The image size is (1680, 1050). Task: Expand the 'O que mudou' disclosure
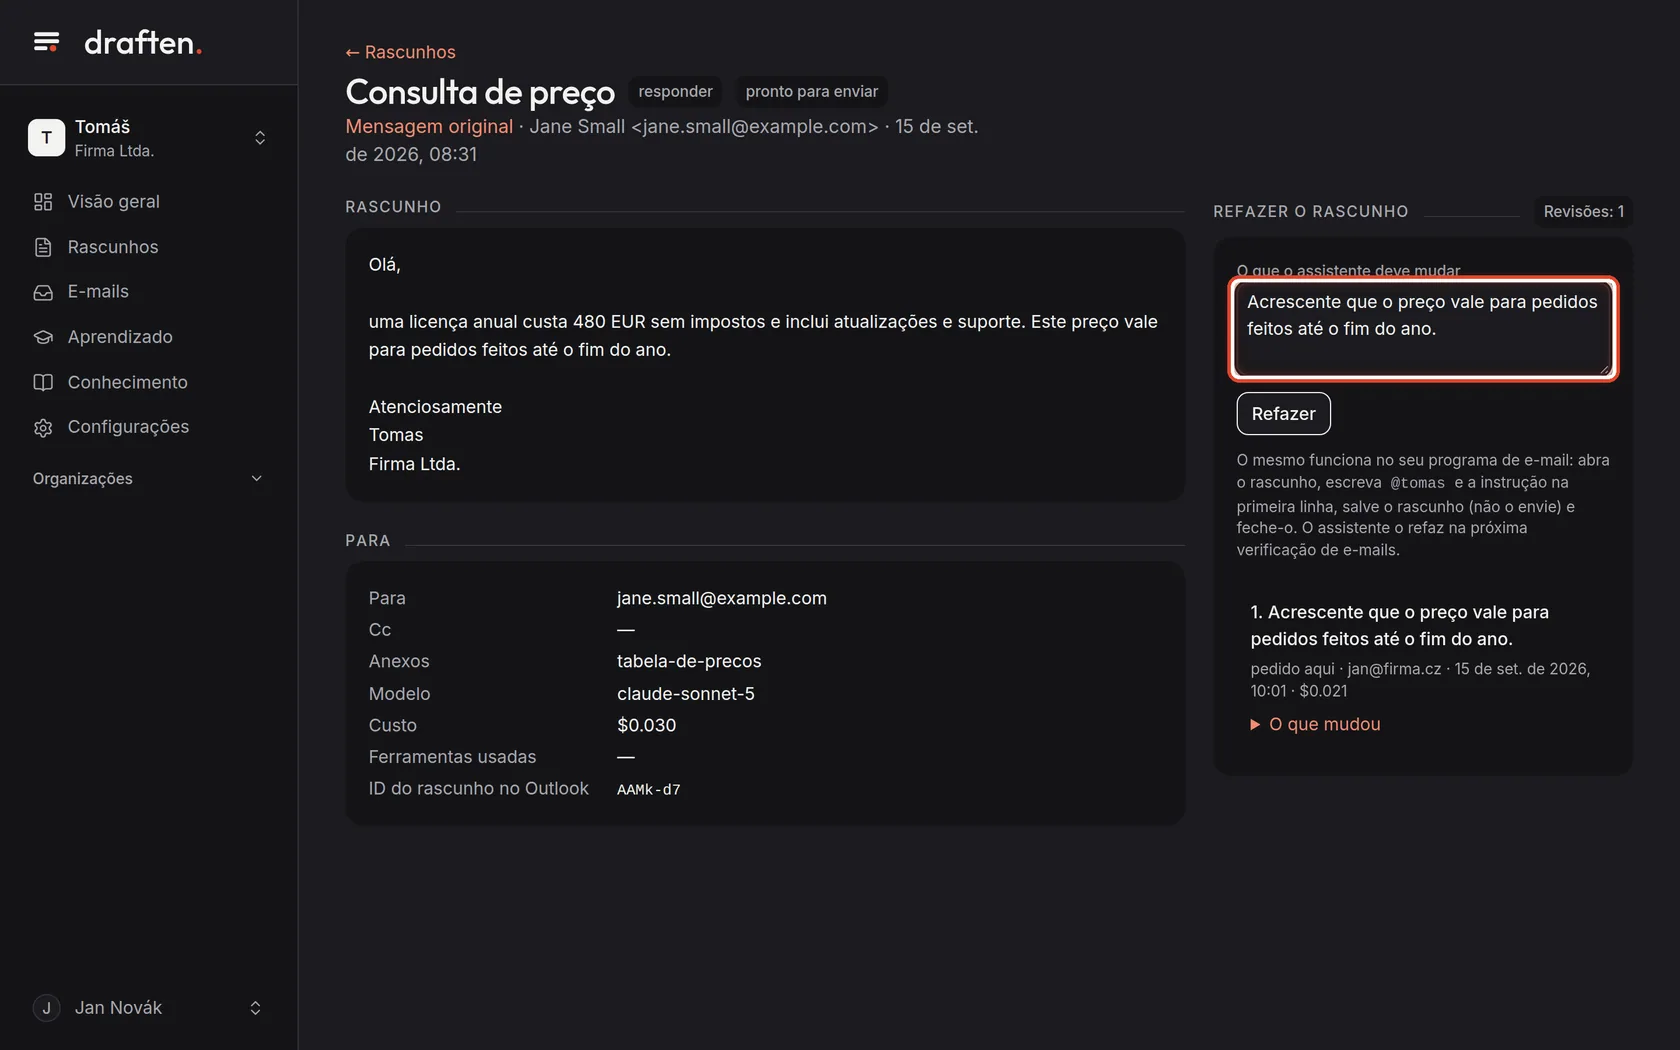(x=1315, y=724)
